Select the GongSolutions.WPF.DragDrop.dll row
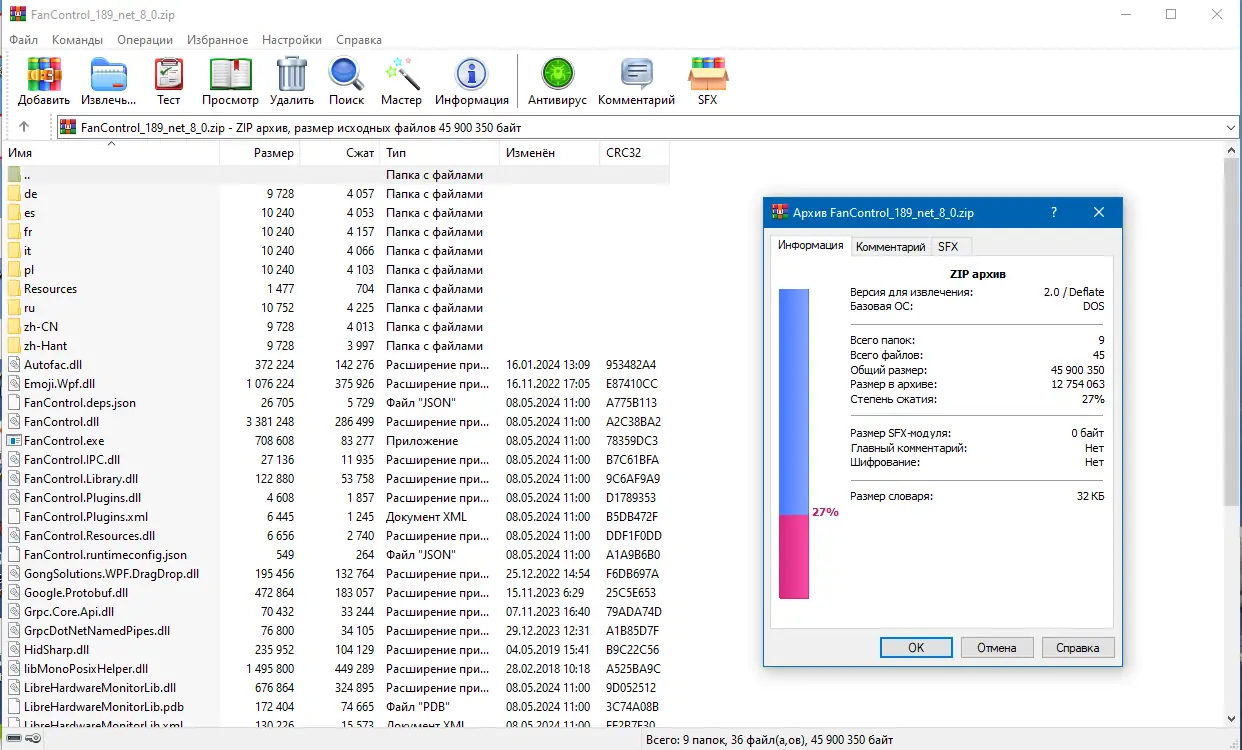This screenshot has height=750, width=1242. pyautogui.click(x=335, y=574)
